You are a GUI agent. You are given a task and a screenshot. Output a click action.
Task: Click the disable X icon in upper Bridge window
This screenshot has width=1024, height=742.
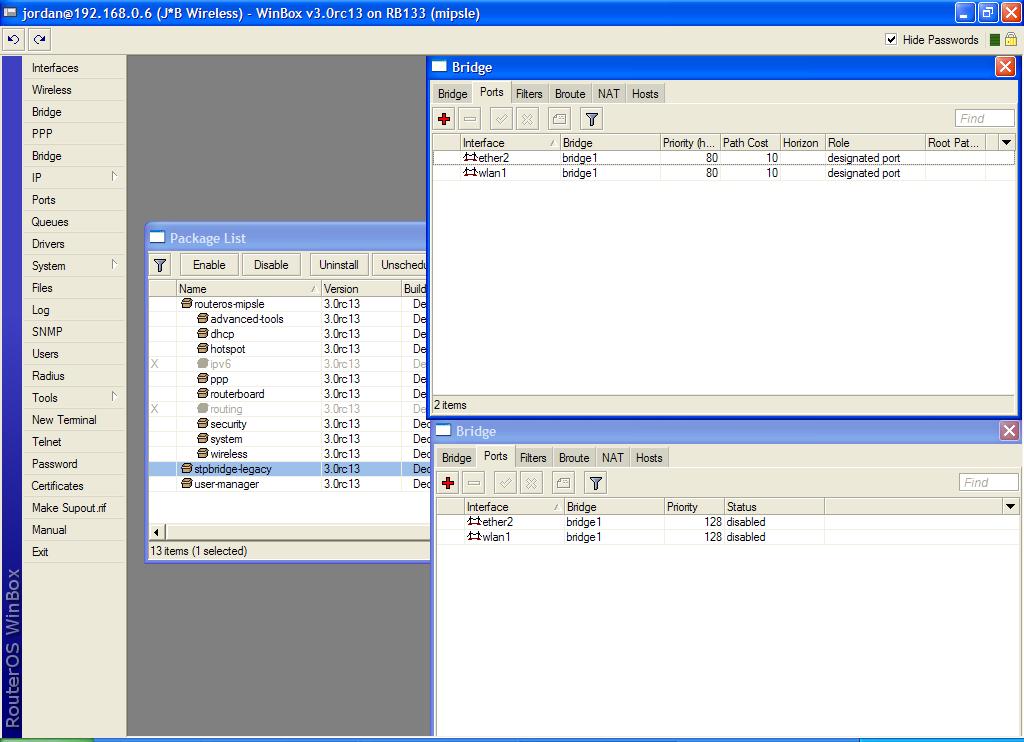527,119
